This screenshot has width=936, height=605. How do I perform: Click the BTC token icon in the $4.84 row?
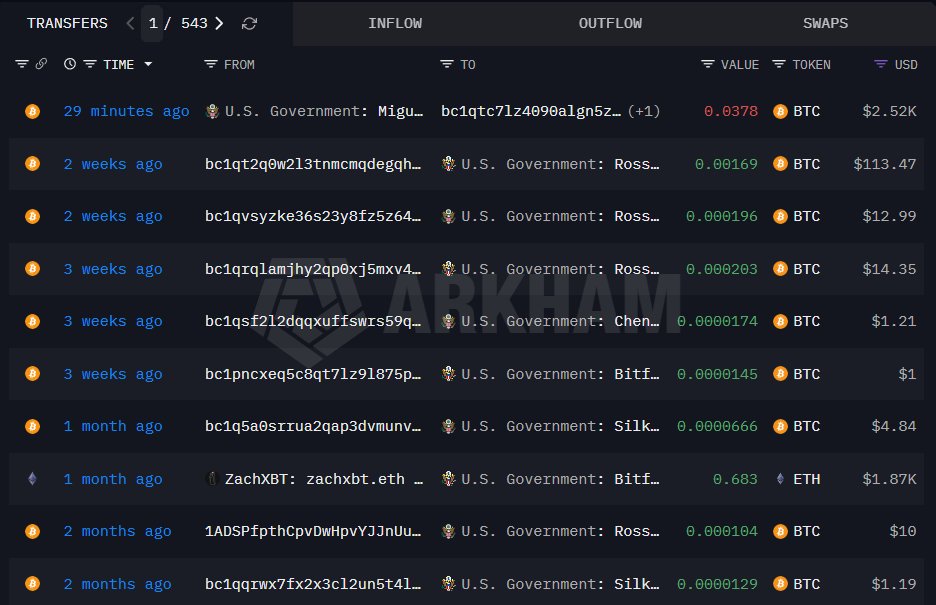click(780, 426)
